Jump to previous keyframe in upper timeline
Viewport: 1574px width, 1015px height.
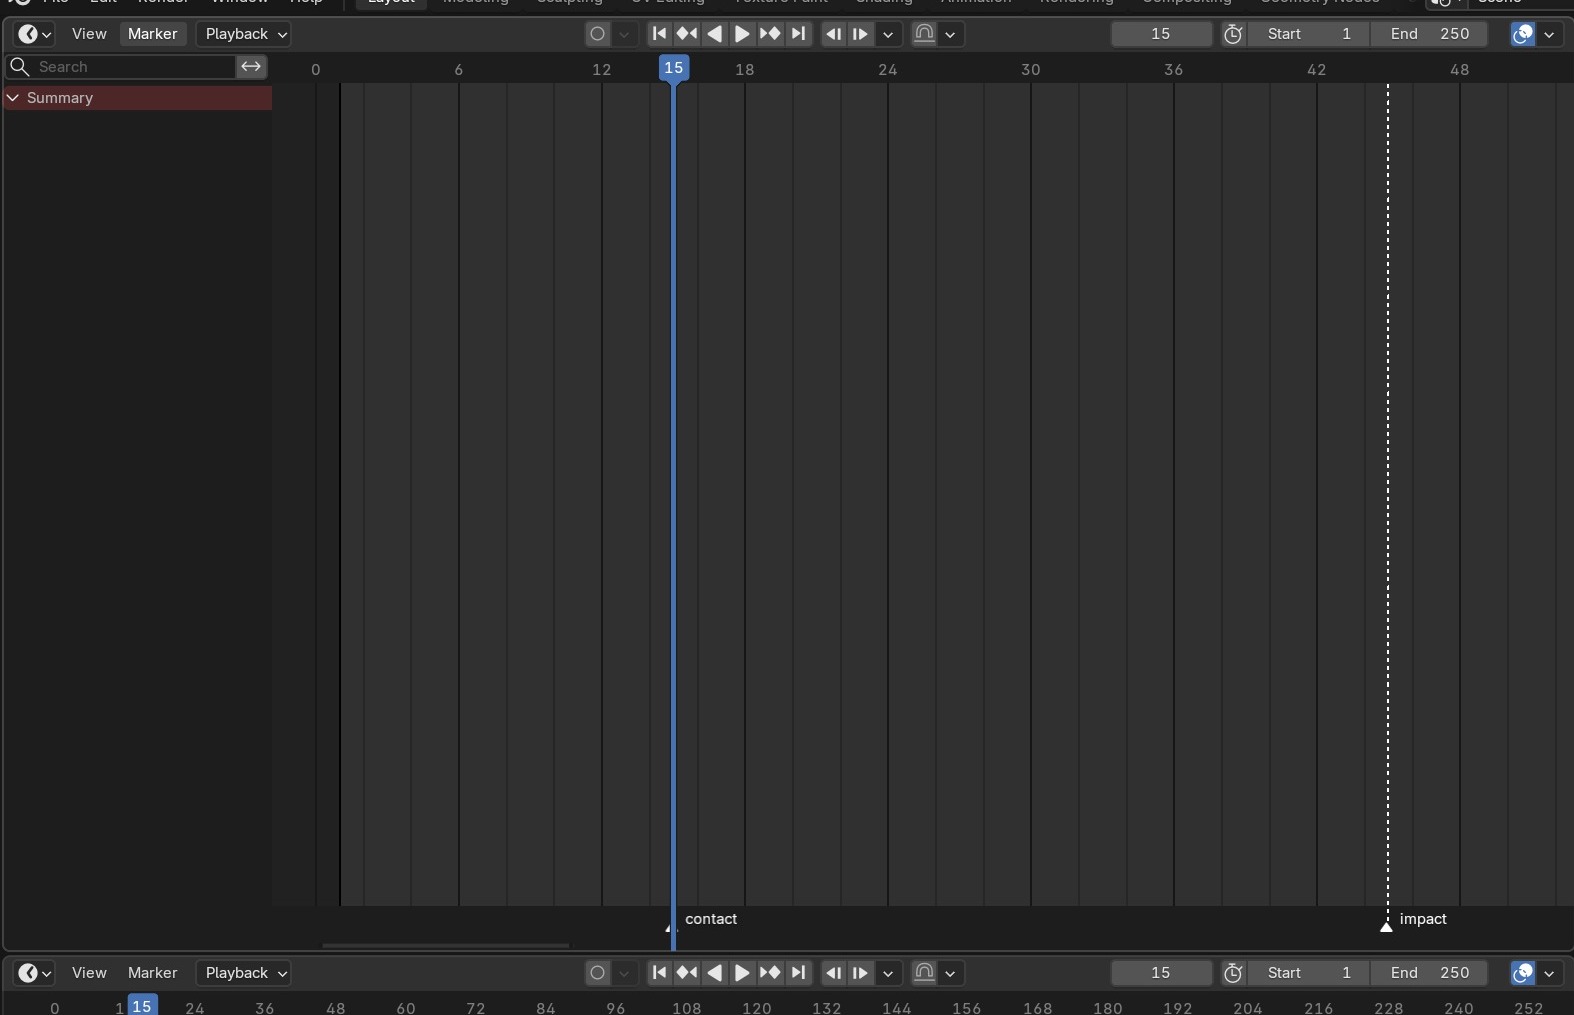[687, 34]
